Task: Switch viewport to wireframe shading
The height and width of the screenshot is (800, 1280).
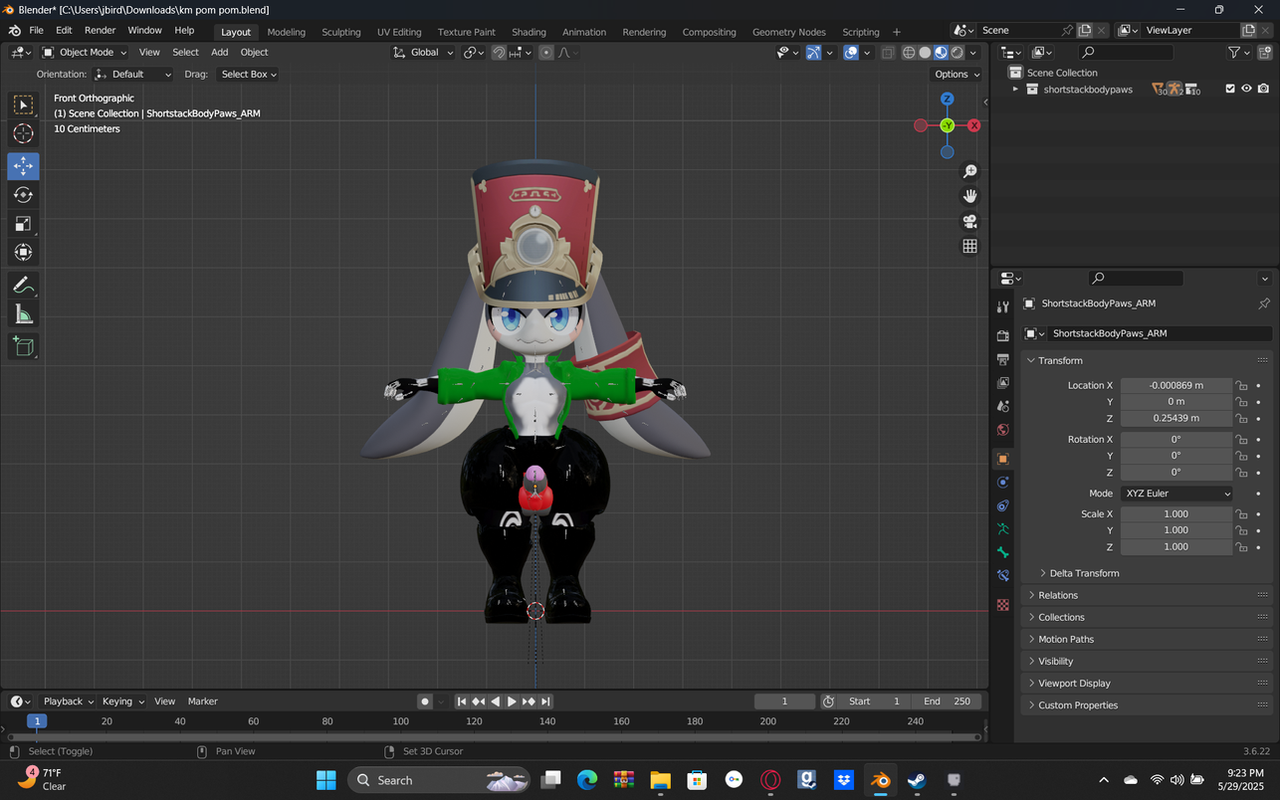Action: [908, 52]
